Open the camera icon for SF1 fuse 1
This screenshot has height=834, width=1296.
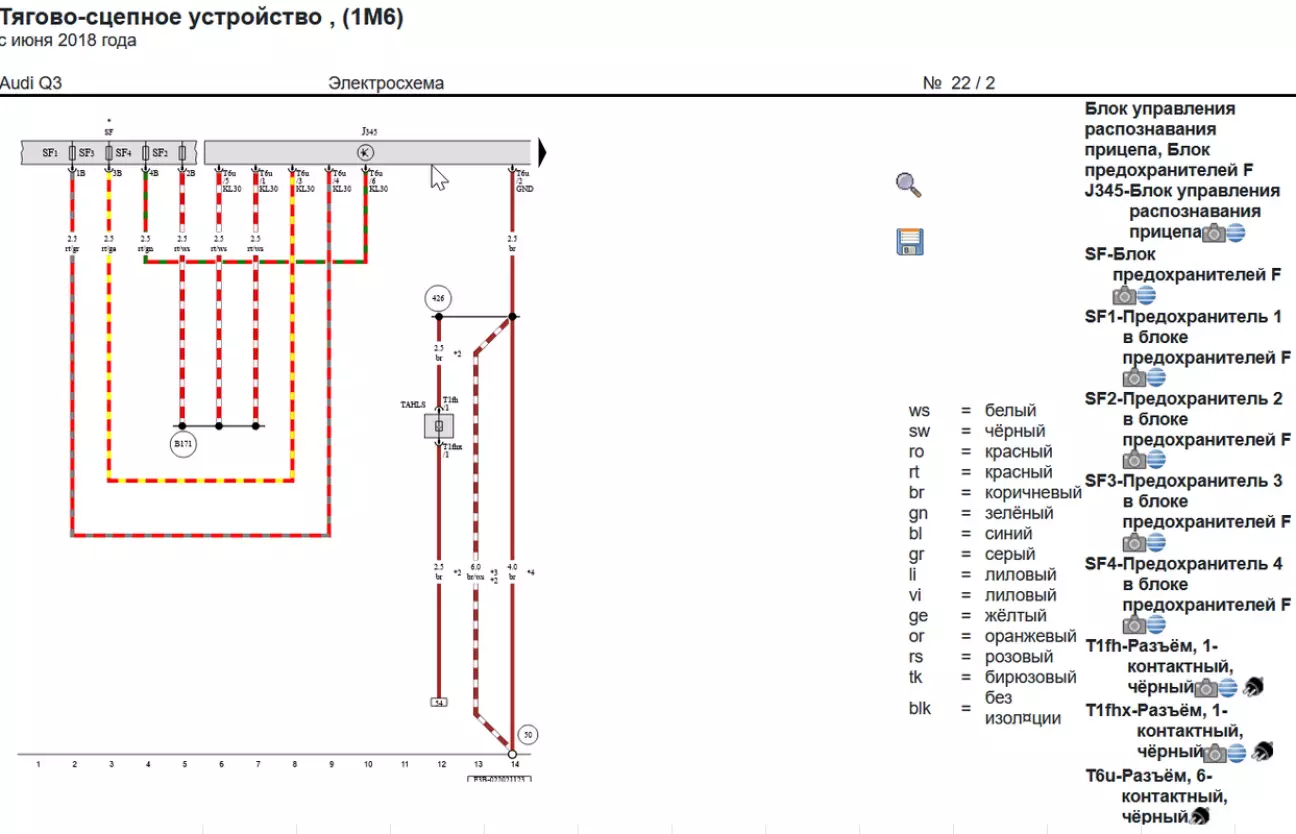(1134, 378)
